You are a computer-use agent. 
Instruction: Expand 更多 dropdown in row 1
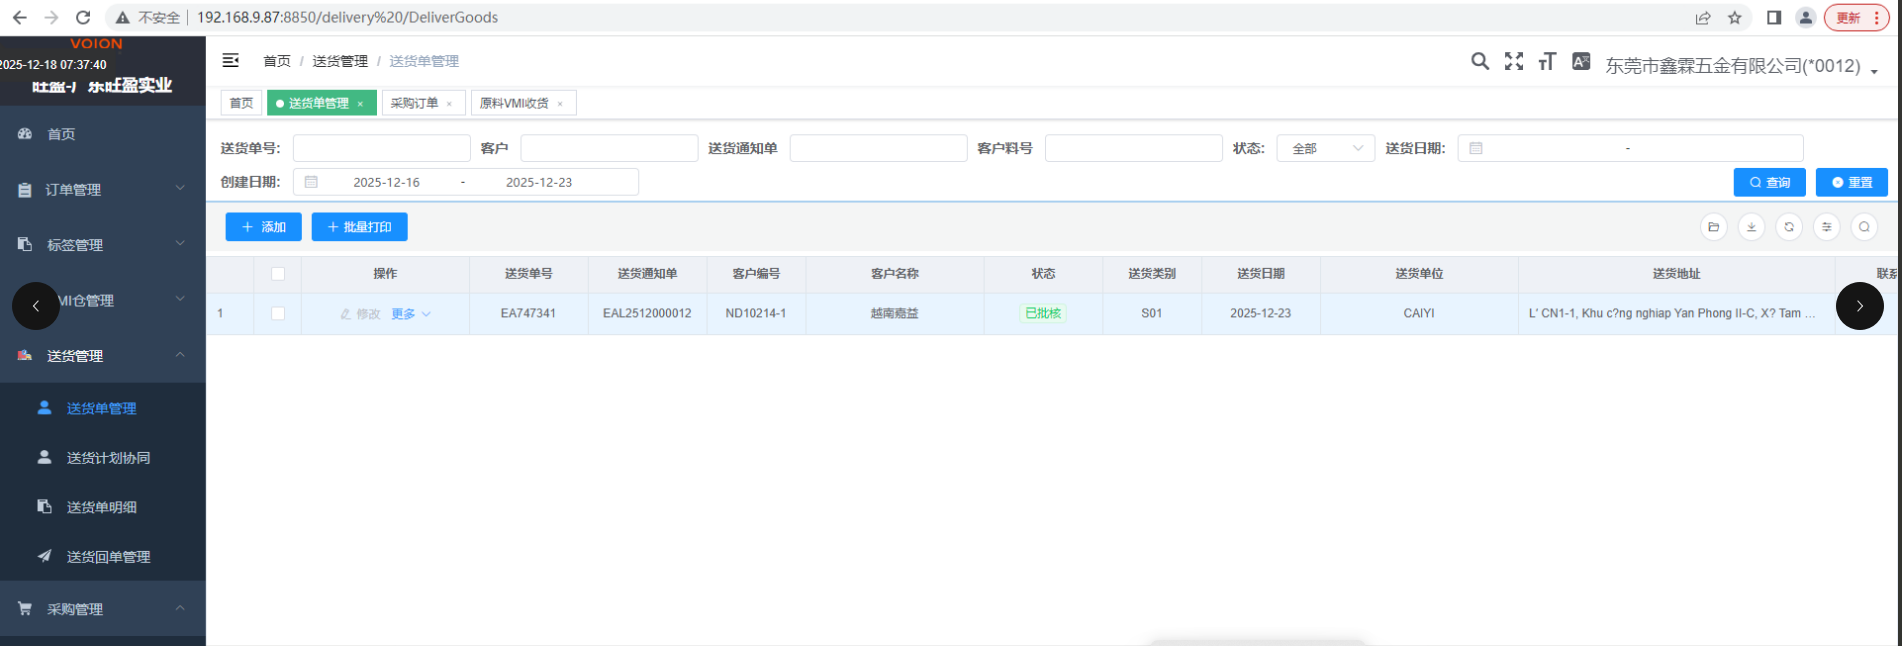click(411, 314)
